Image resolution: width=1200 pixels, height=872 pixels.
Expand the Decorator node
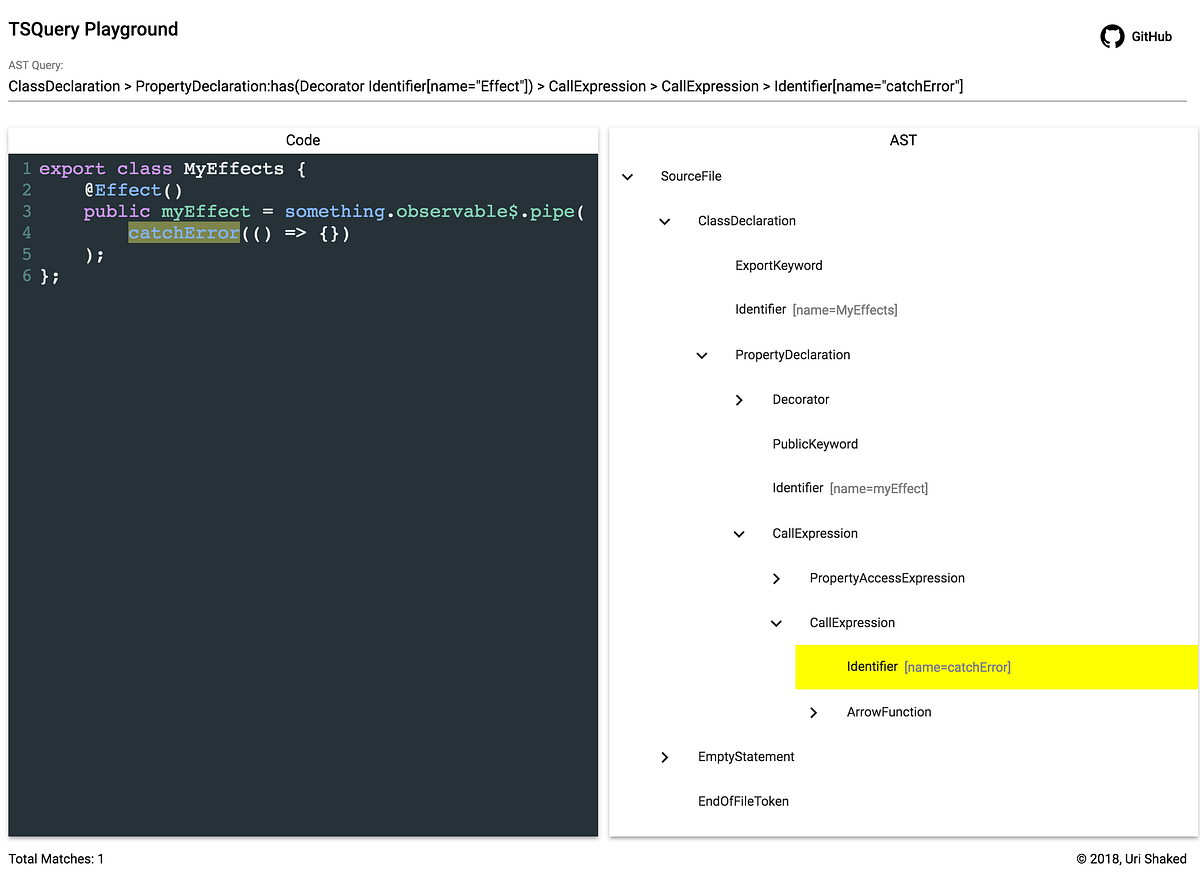739,399
